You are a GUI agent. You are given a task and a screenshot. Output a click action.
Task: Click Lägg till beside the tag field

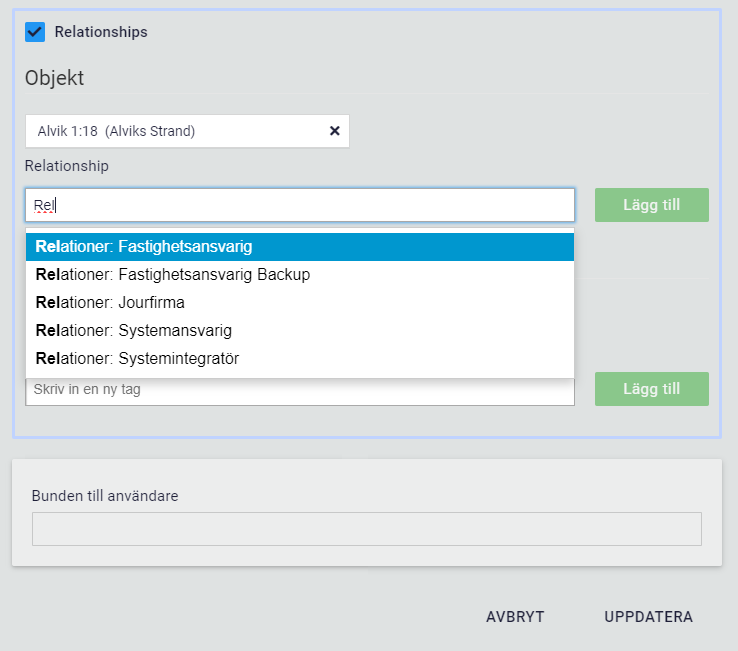(651, 389)
